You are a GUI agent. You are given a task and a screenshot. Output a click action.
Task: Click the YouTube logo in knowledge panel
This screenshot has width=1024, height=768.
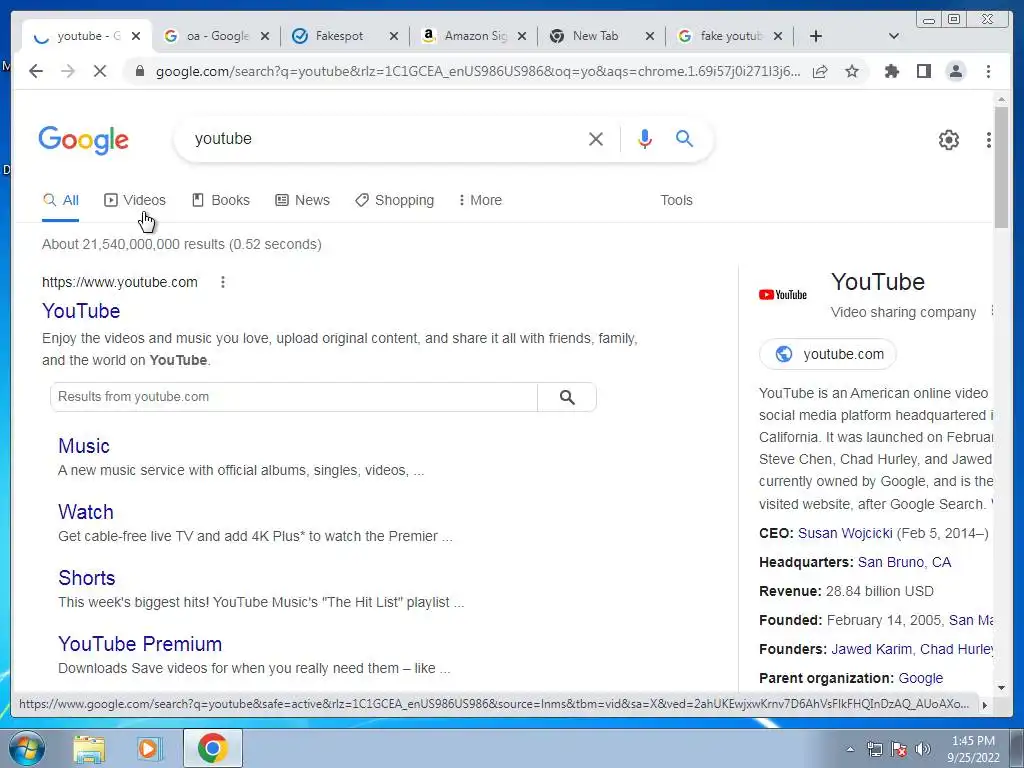[x=783, y=295]
